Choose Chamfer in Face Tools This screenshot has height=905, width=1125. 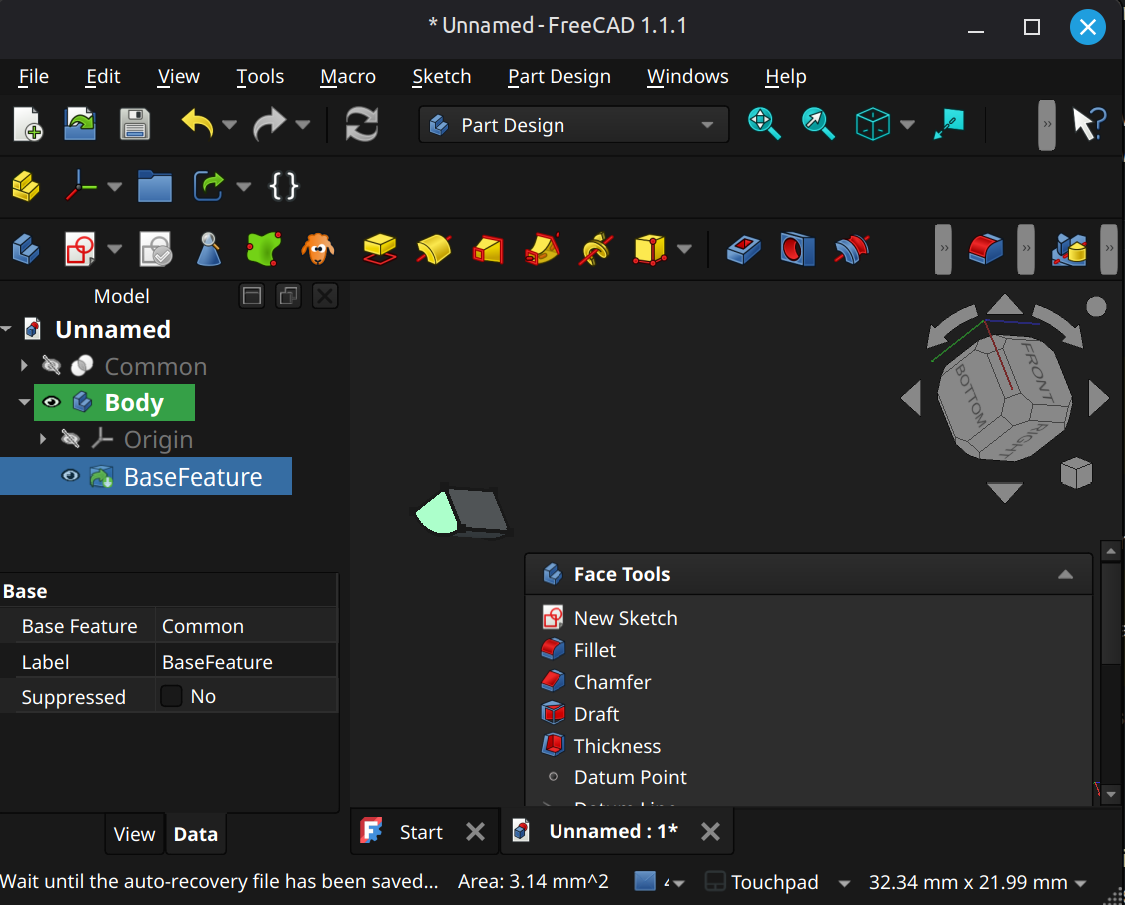tap(612, 682)
